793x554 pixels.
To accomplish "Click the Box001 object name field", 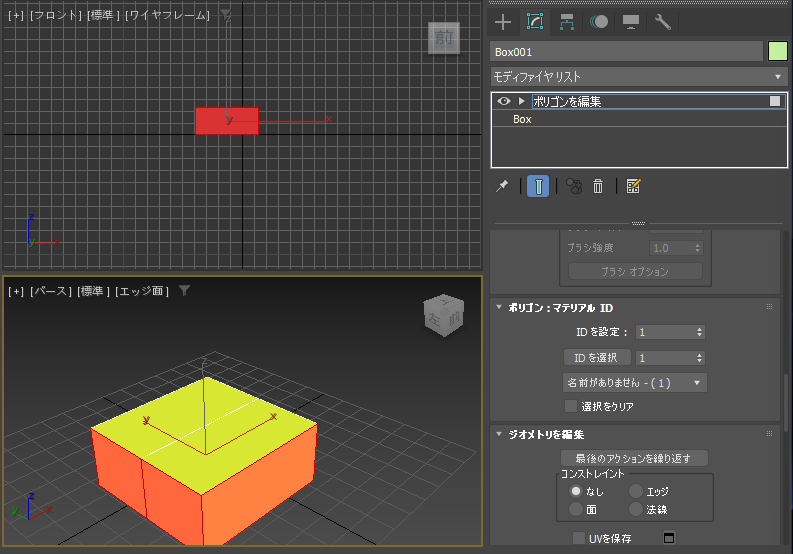I will [626, 52].
